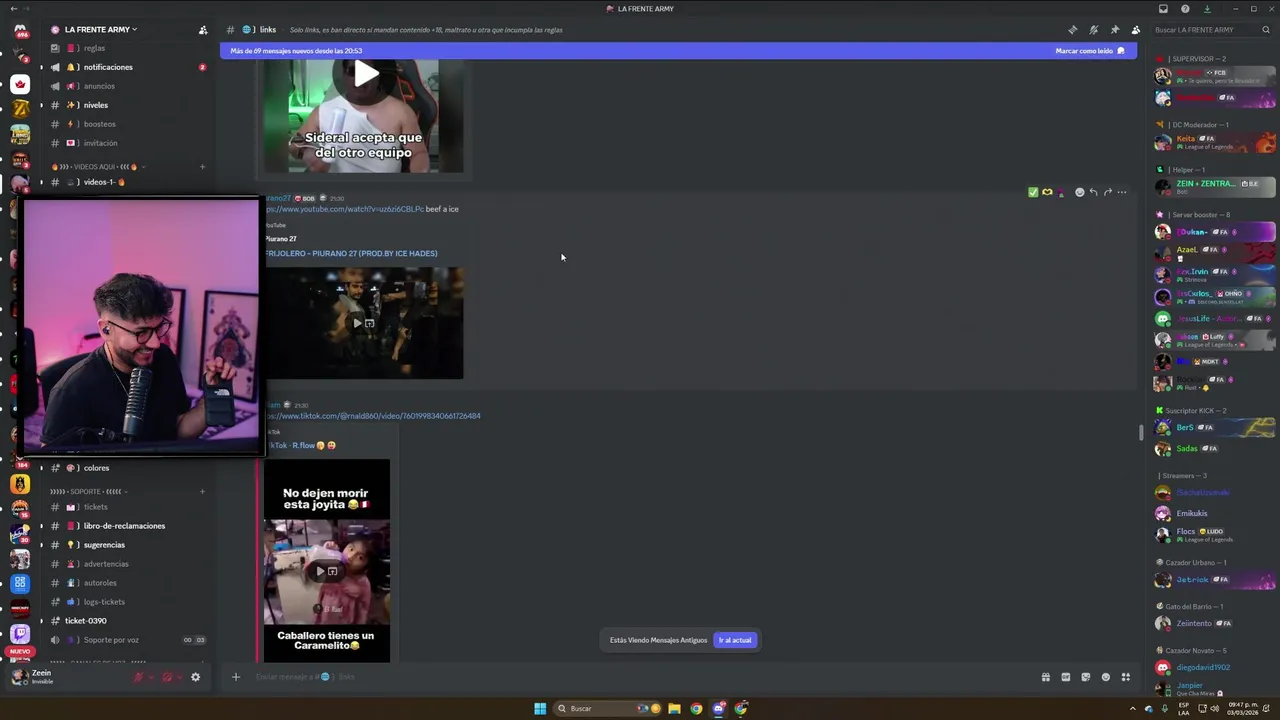Open LA FRENTE ARMY server dropdown

tap(101, 30)
